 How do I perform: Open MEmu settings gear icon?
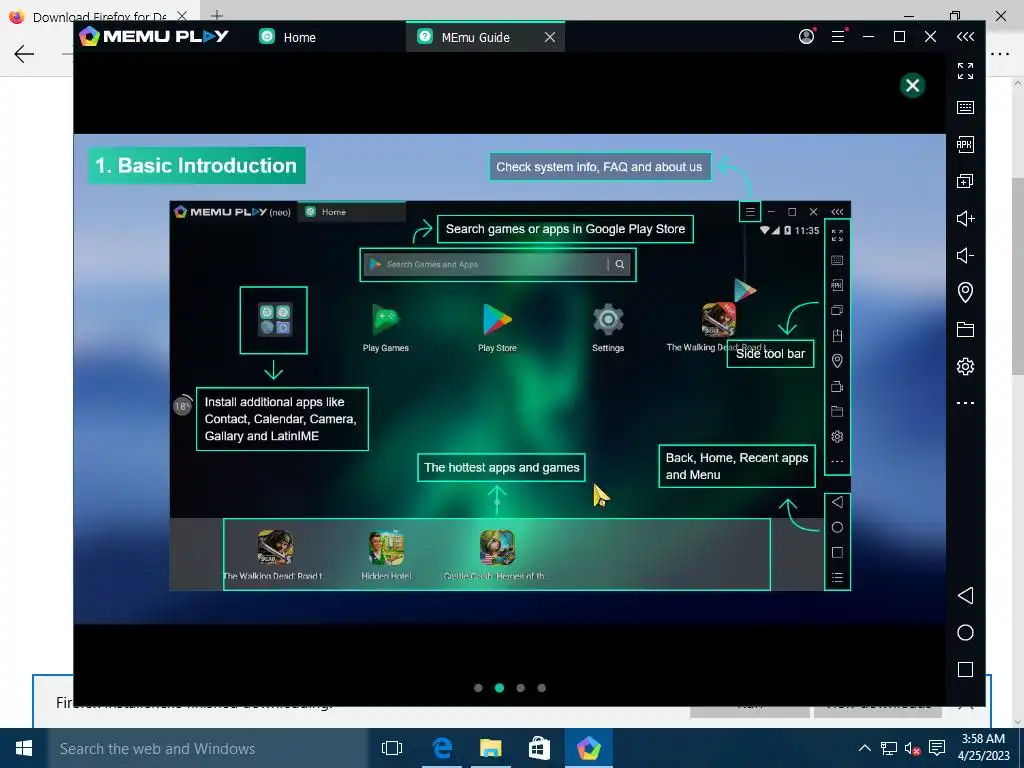[x=965, y=366]
